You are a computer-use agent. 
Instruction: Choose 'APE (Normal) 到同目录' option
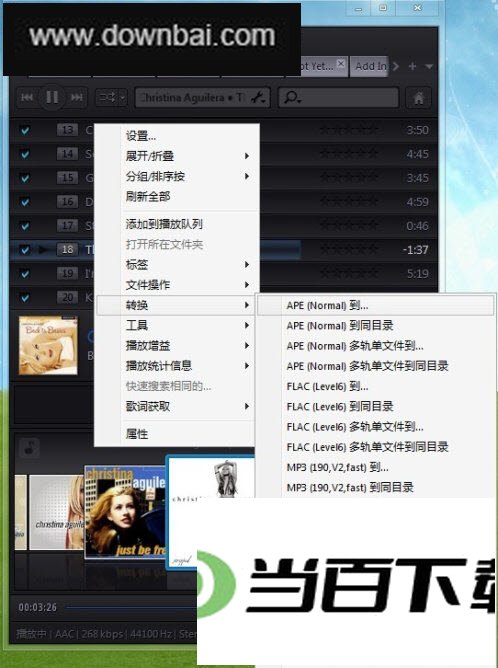(376, 325)
